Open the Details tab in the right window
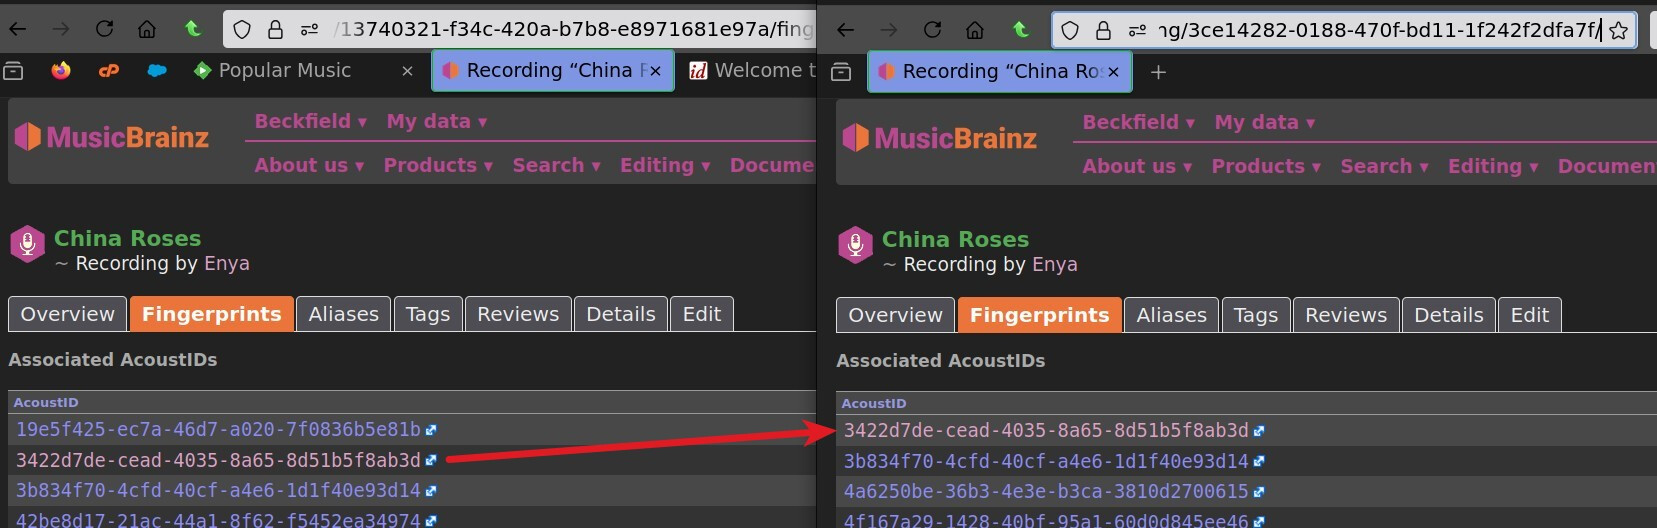Screen dimensions: 1657x528 1448,315
